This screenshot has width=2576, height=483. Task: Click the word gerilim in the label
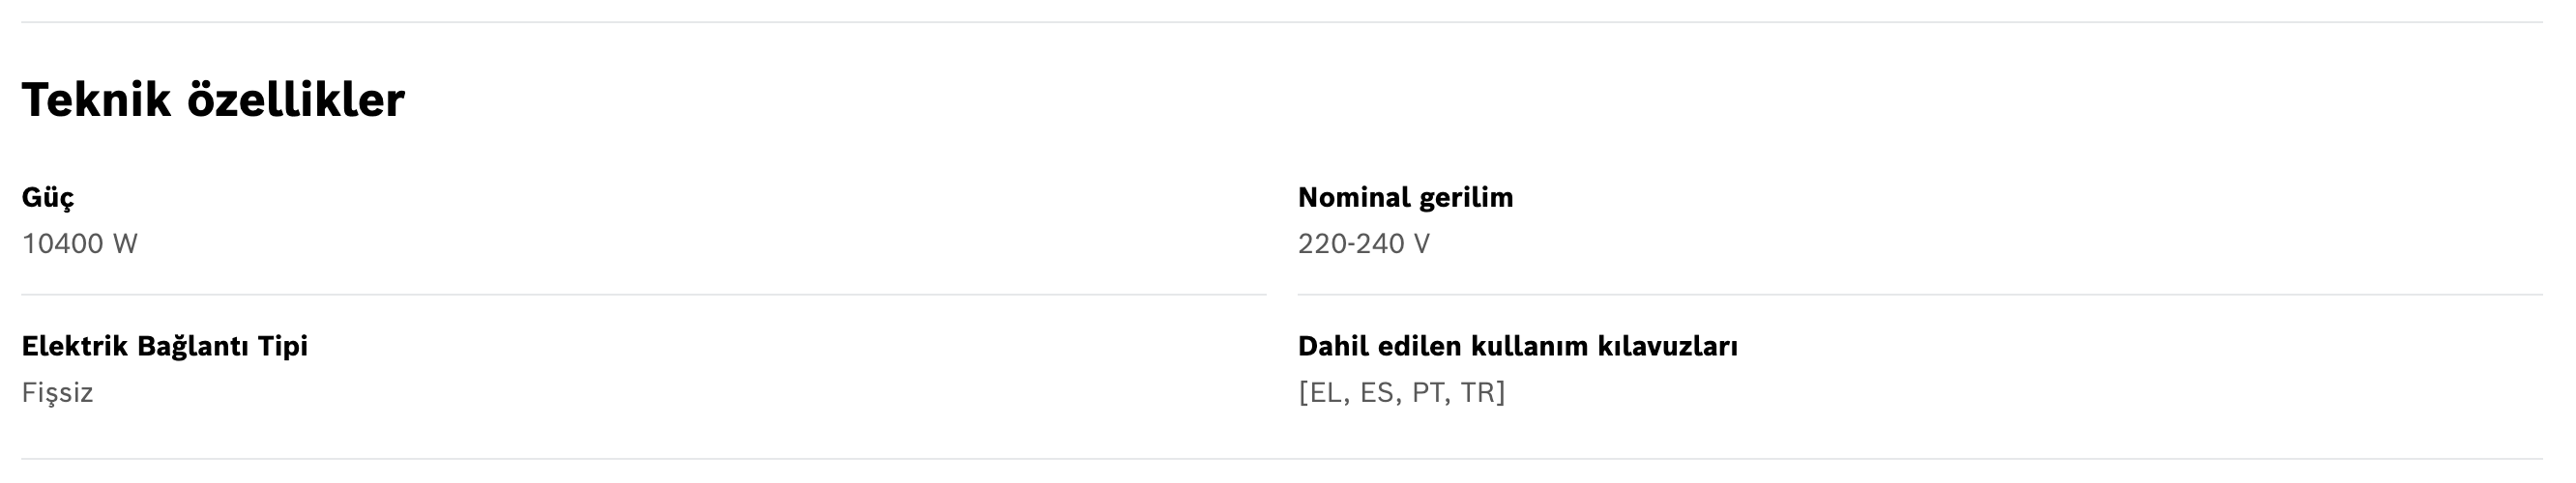(1466, 198)
